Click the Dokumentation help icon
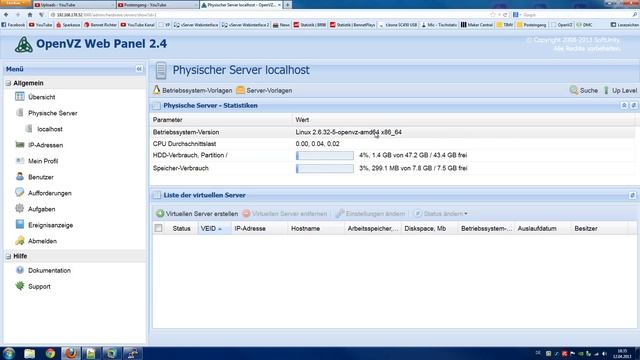This screenshot has width=640, height=360. (20, 270)
